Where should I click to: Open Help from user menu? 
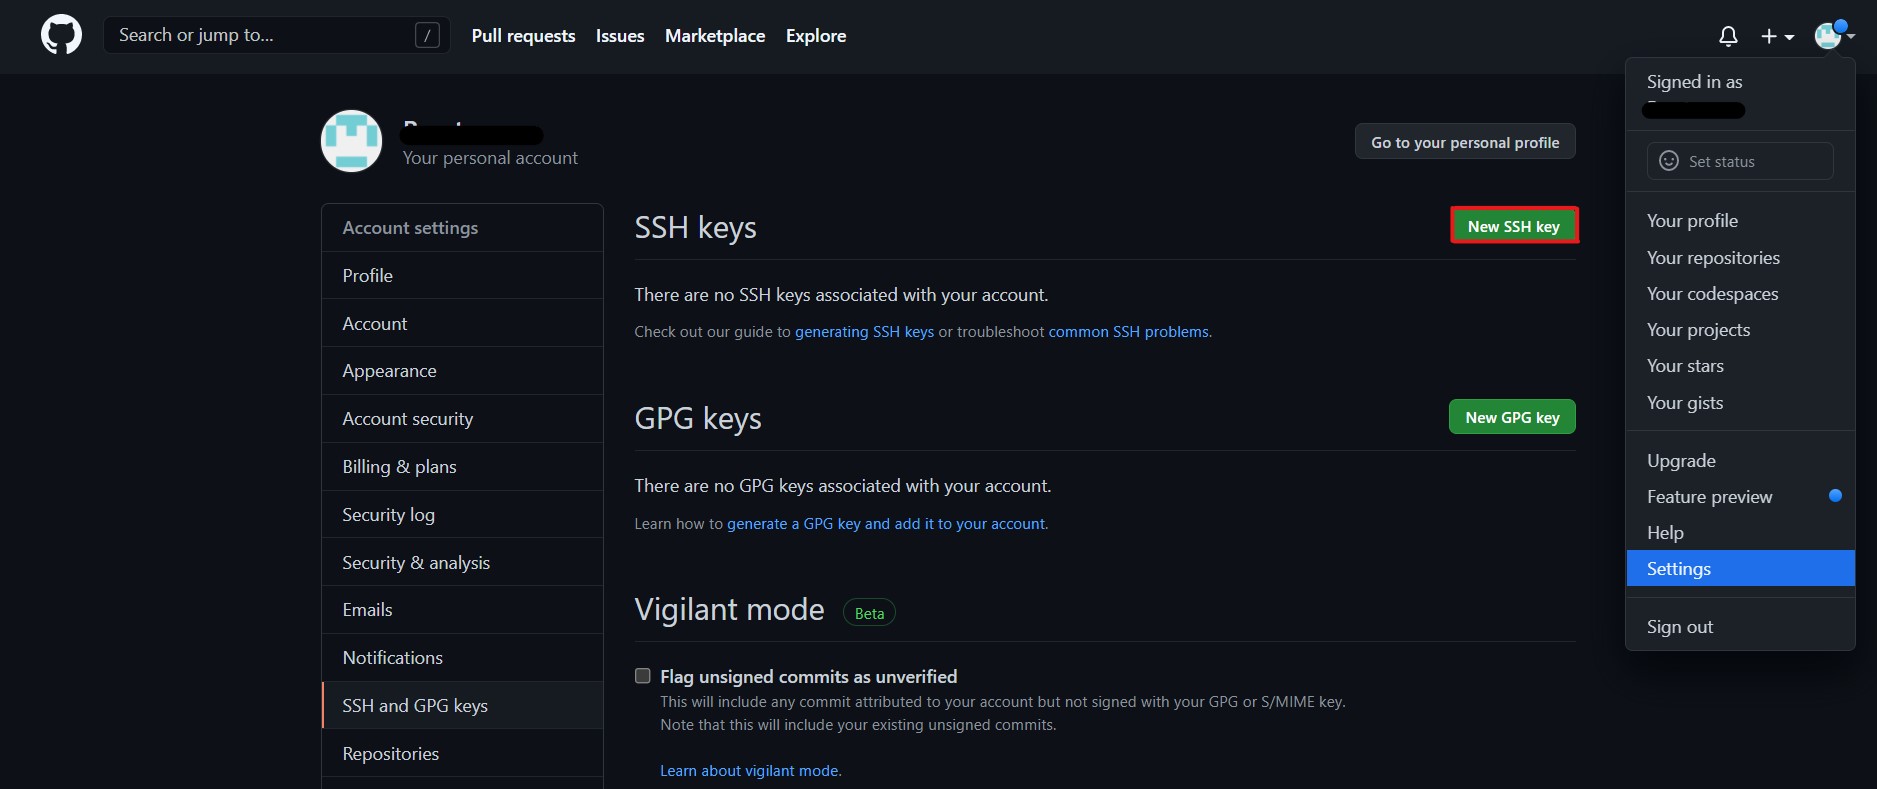point(1740,533)
